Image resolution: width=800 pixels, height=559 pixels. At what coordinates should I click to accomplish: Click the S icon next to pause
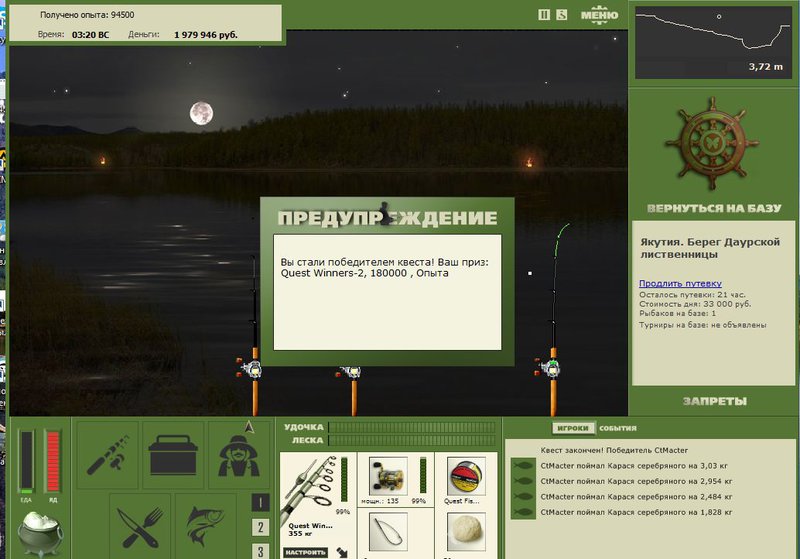561,15
